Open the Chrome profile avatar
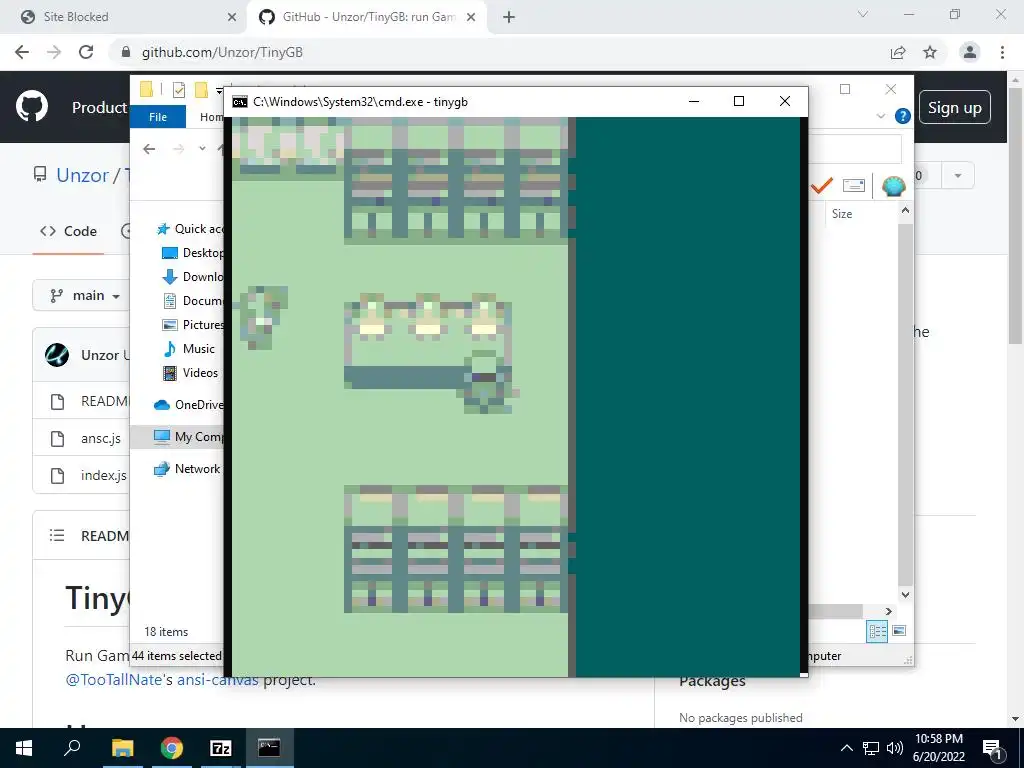This screenshot has height=768, width=1024. 970,52
